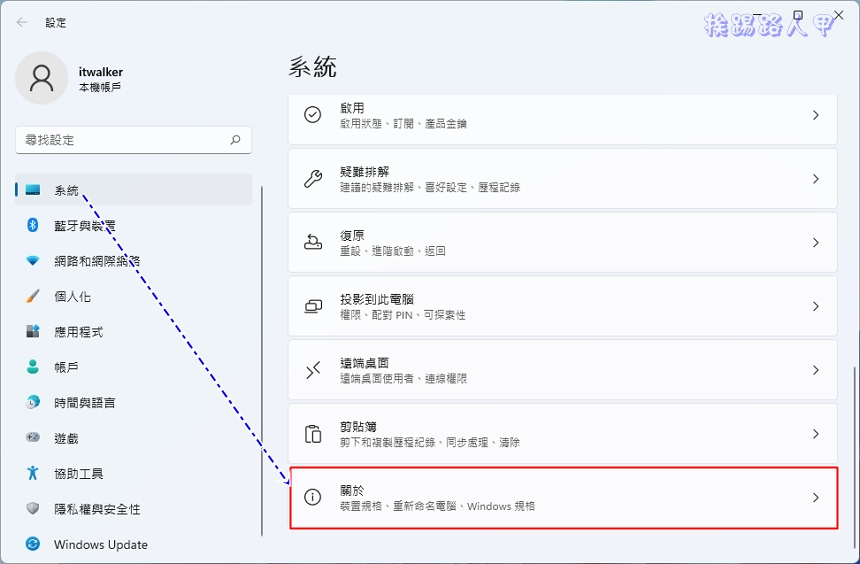Image resolution: width=860 pixels, height=564 pixels.
Task: Click the itwalker user avatar
Action: click(x=42, y=78)
